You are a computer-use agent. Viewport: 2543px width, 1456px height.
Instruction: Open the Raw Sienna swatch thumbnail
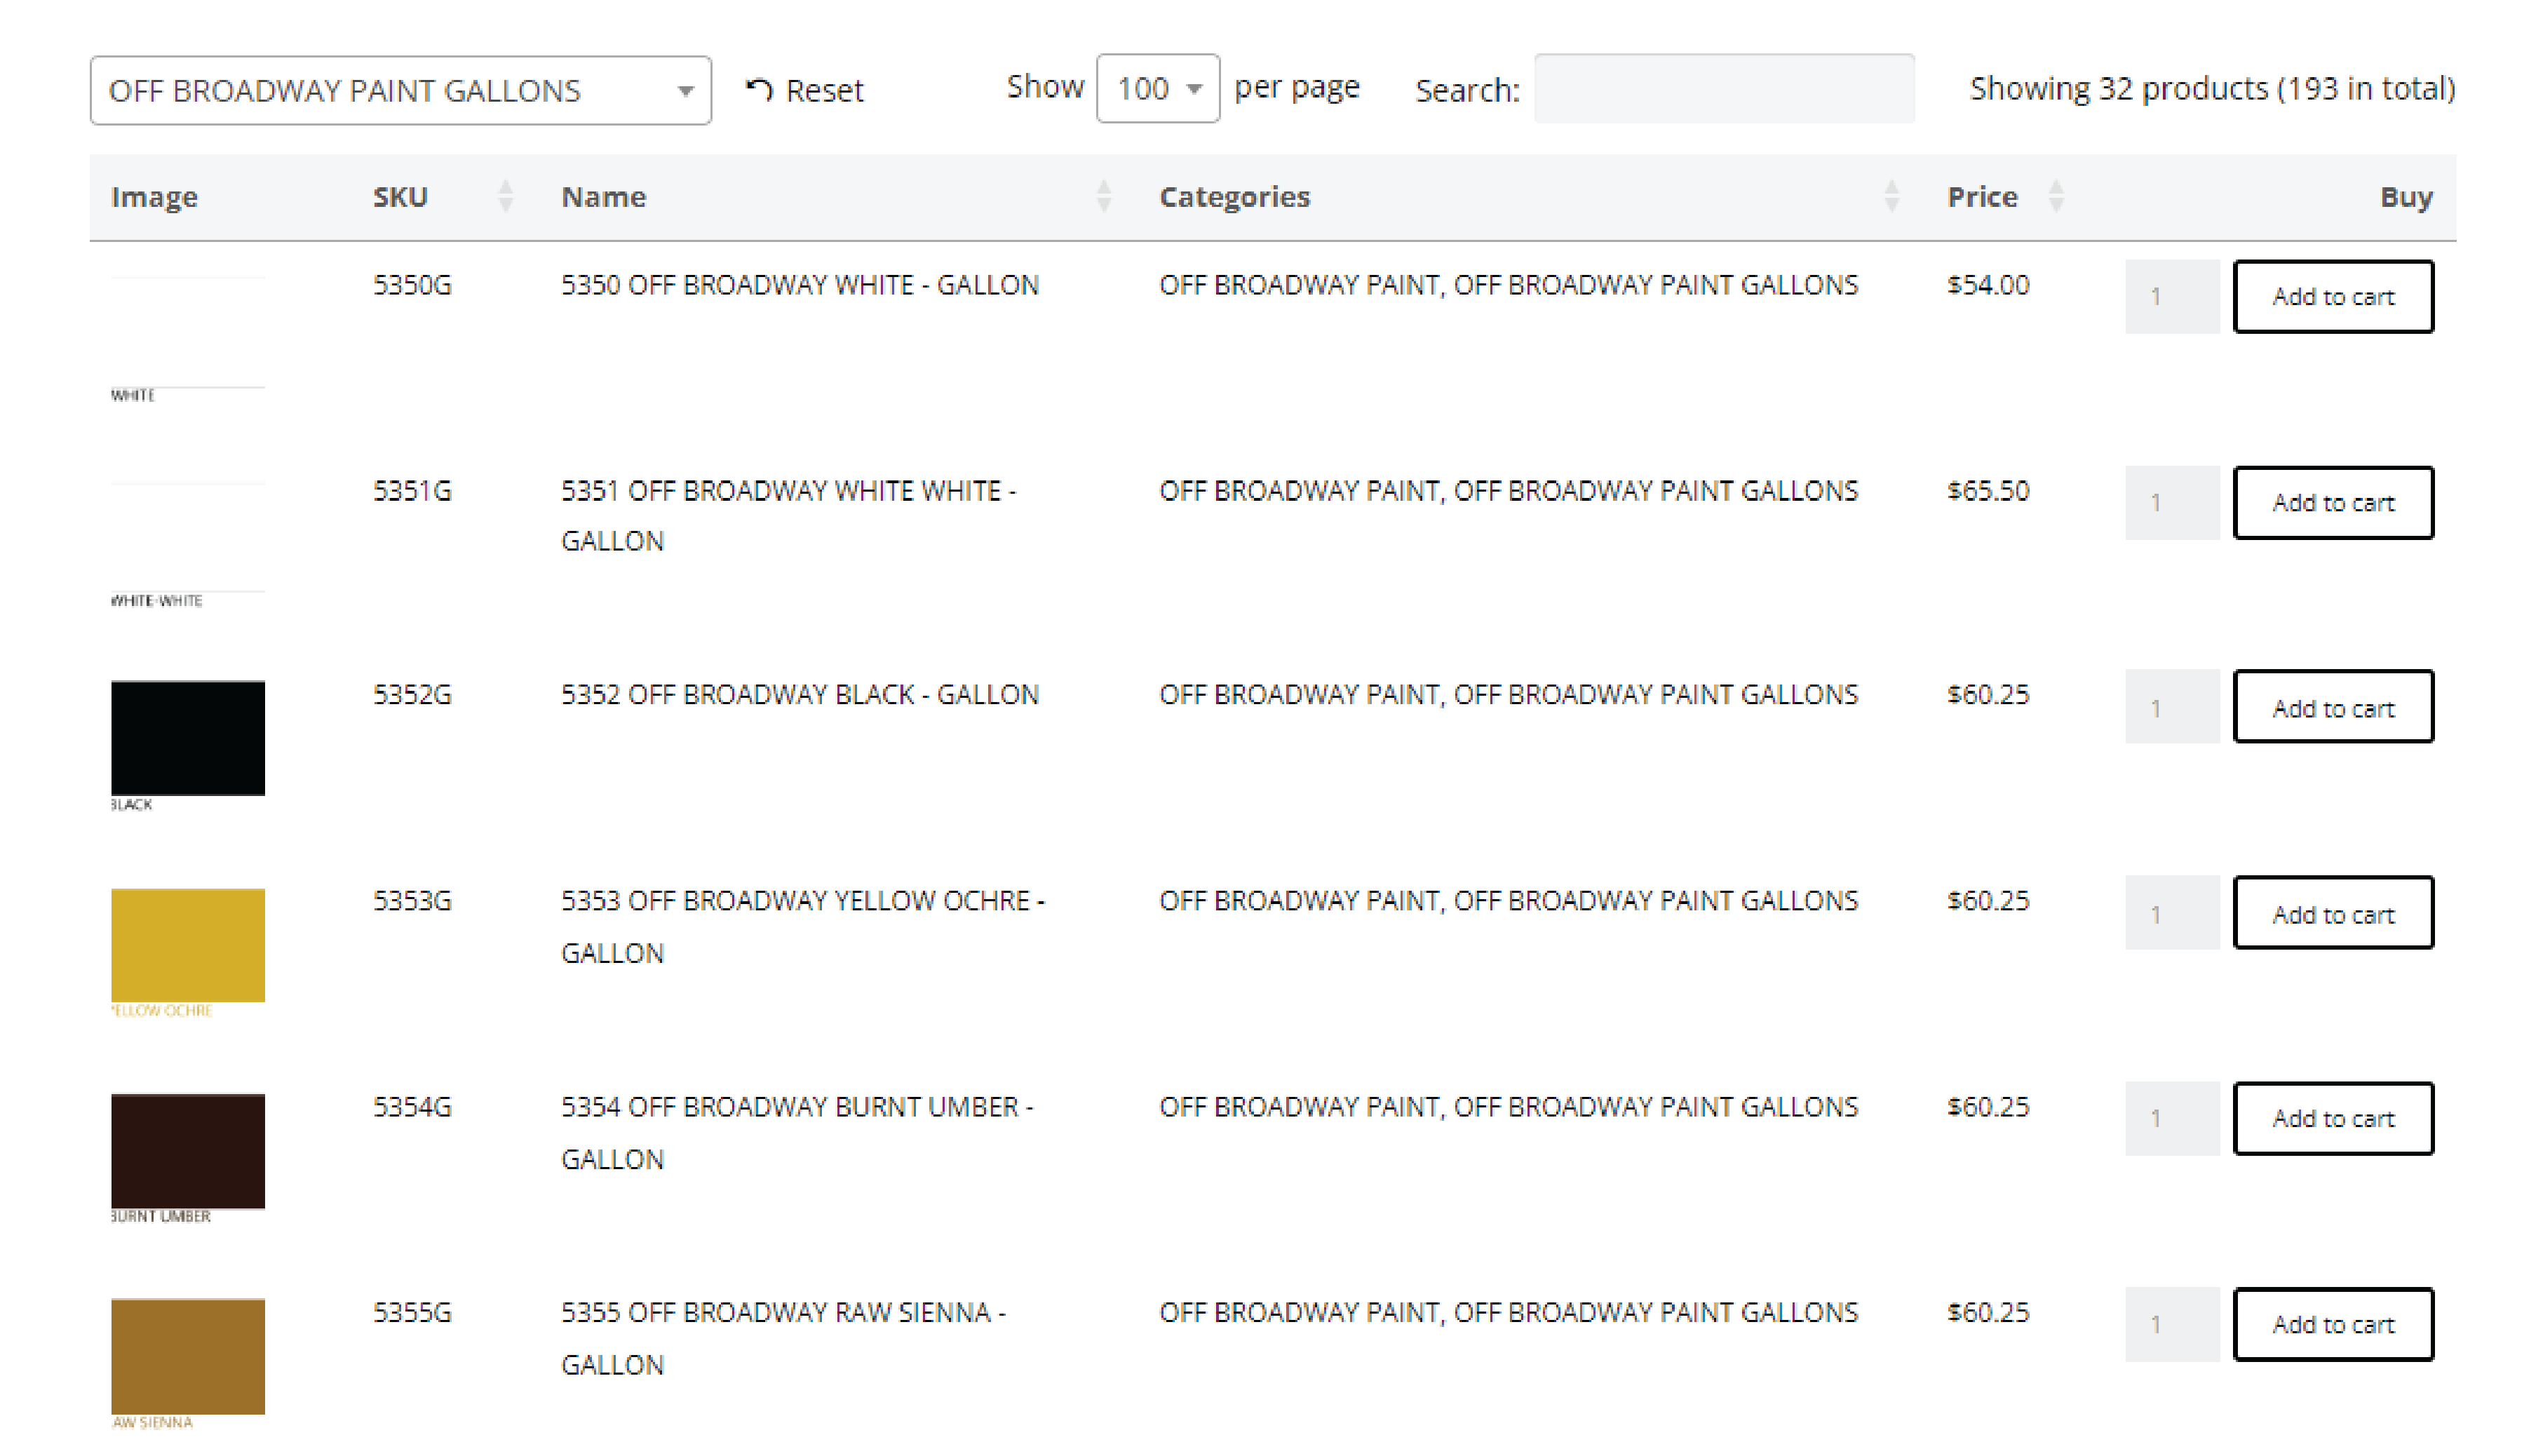[x=188, y=1356]
